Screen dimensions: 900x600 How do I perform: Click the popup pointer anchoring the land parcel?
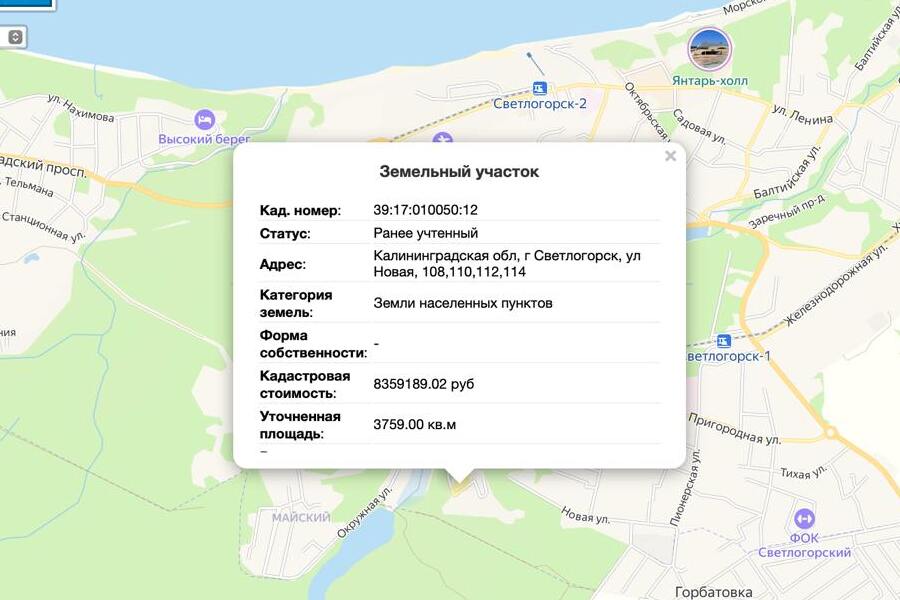point(461,474)
